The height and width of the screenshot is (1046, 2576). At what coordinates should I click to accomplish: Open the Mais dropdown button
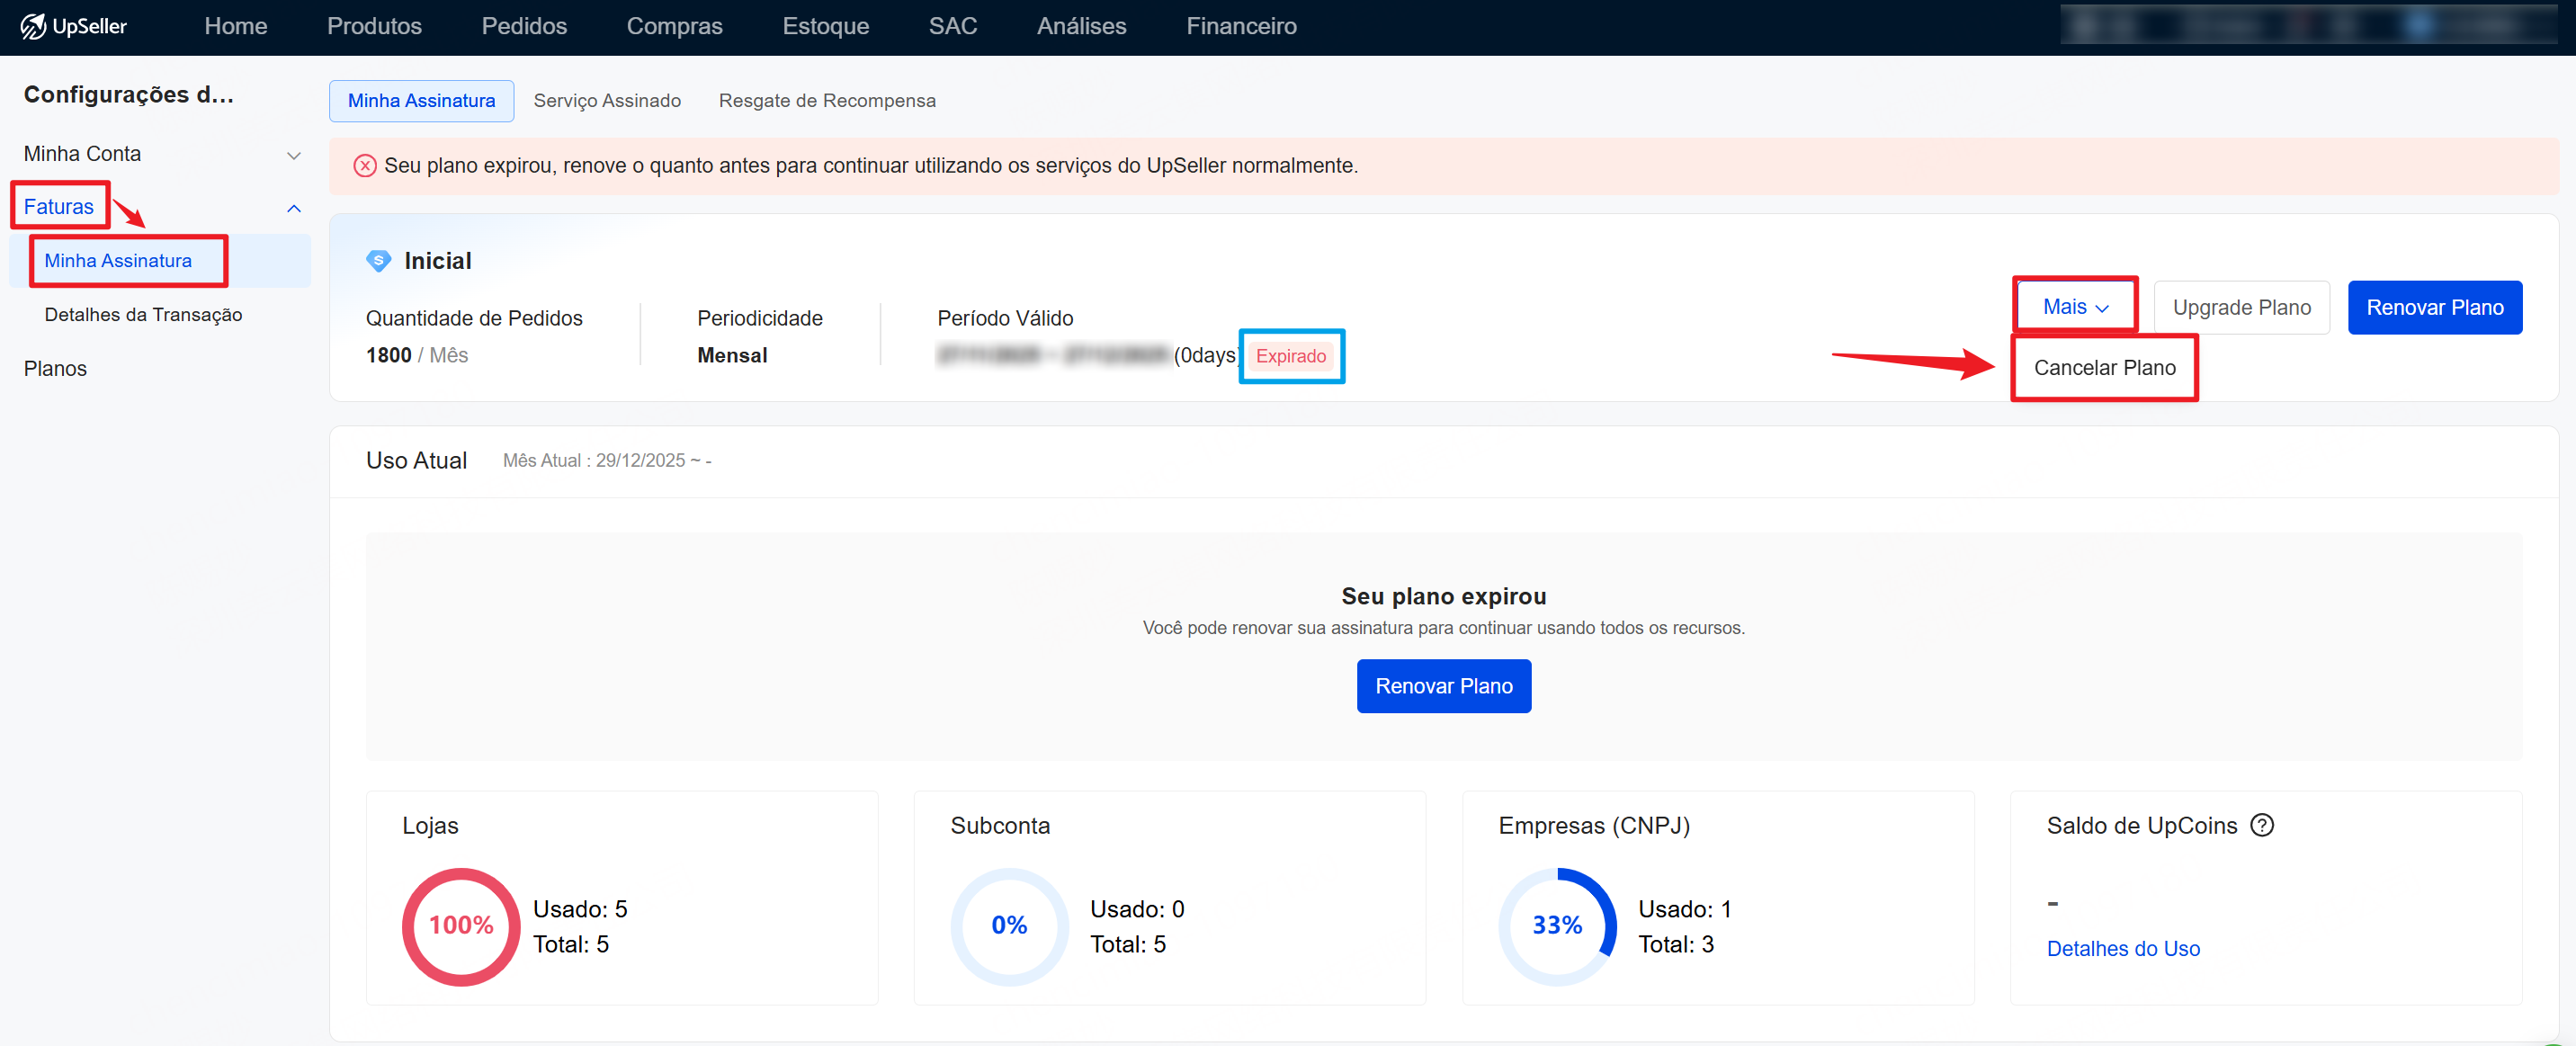[x=2075, y=307]
